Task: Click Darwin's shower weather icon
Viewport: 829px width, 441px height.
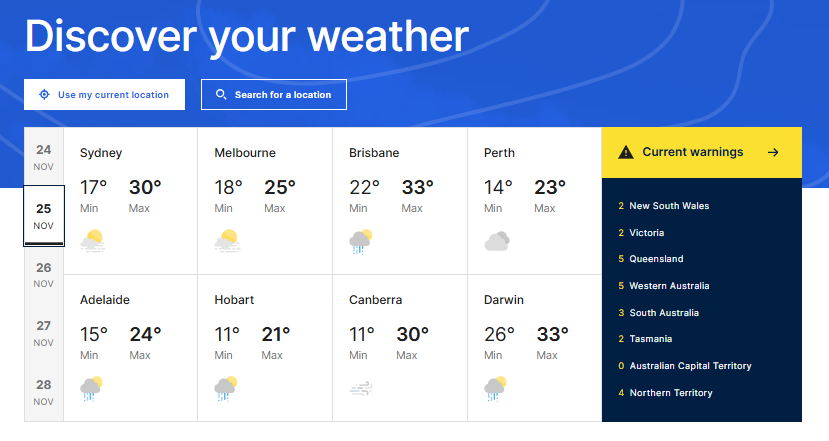Action: (x=496, y=388)
